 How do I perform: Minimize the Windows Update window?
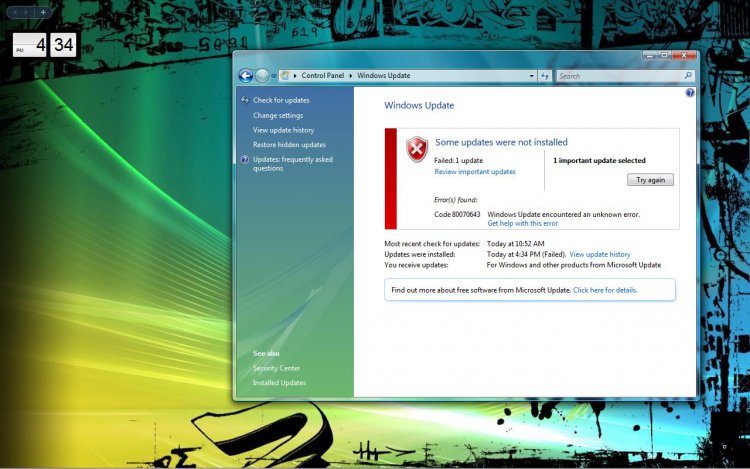click(x=650, y=55)
